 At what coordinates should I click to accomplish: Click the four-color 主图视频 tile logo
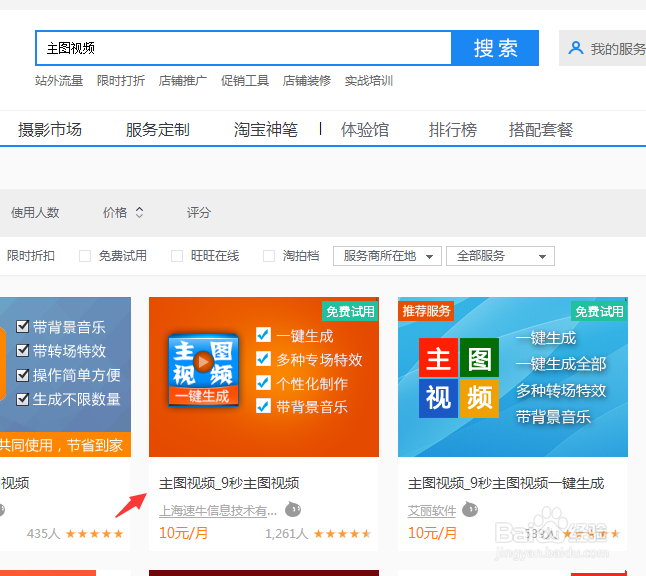(x=459, y=377)
